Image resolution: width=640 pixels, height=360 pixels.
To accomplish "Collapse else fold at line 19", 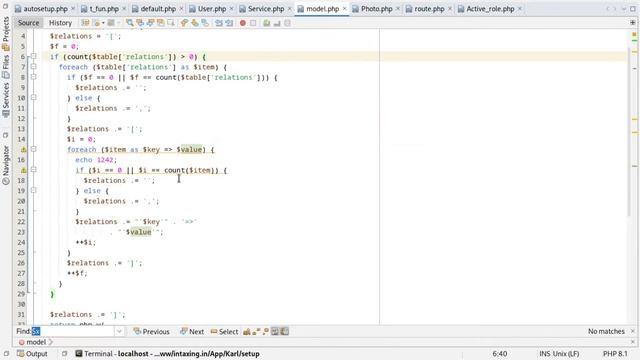I will pyautogui.click(x=33, y=190).
